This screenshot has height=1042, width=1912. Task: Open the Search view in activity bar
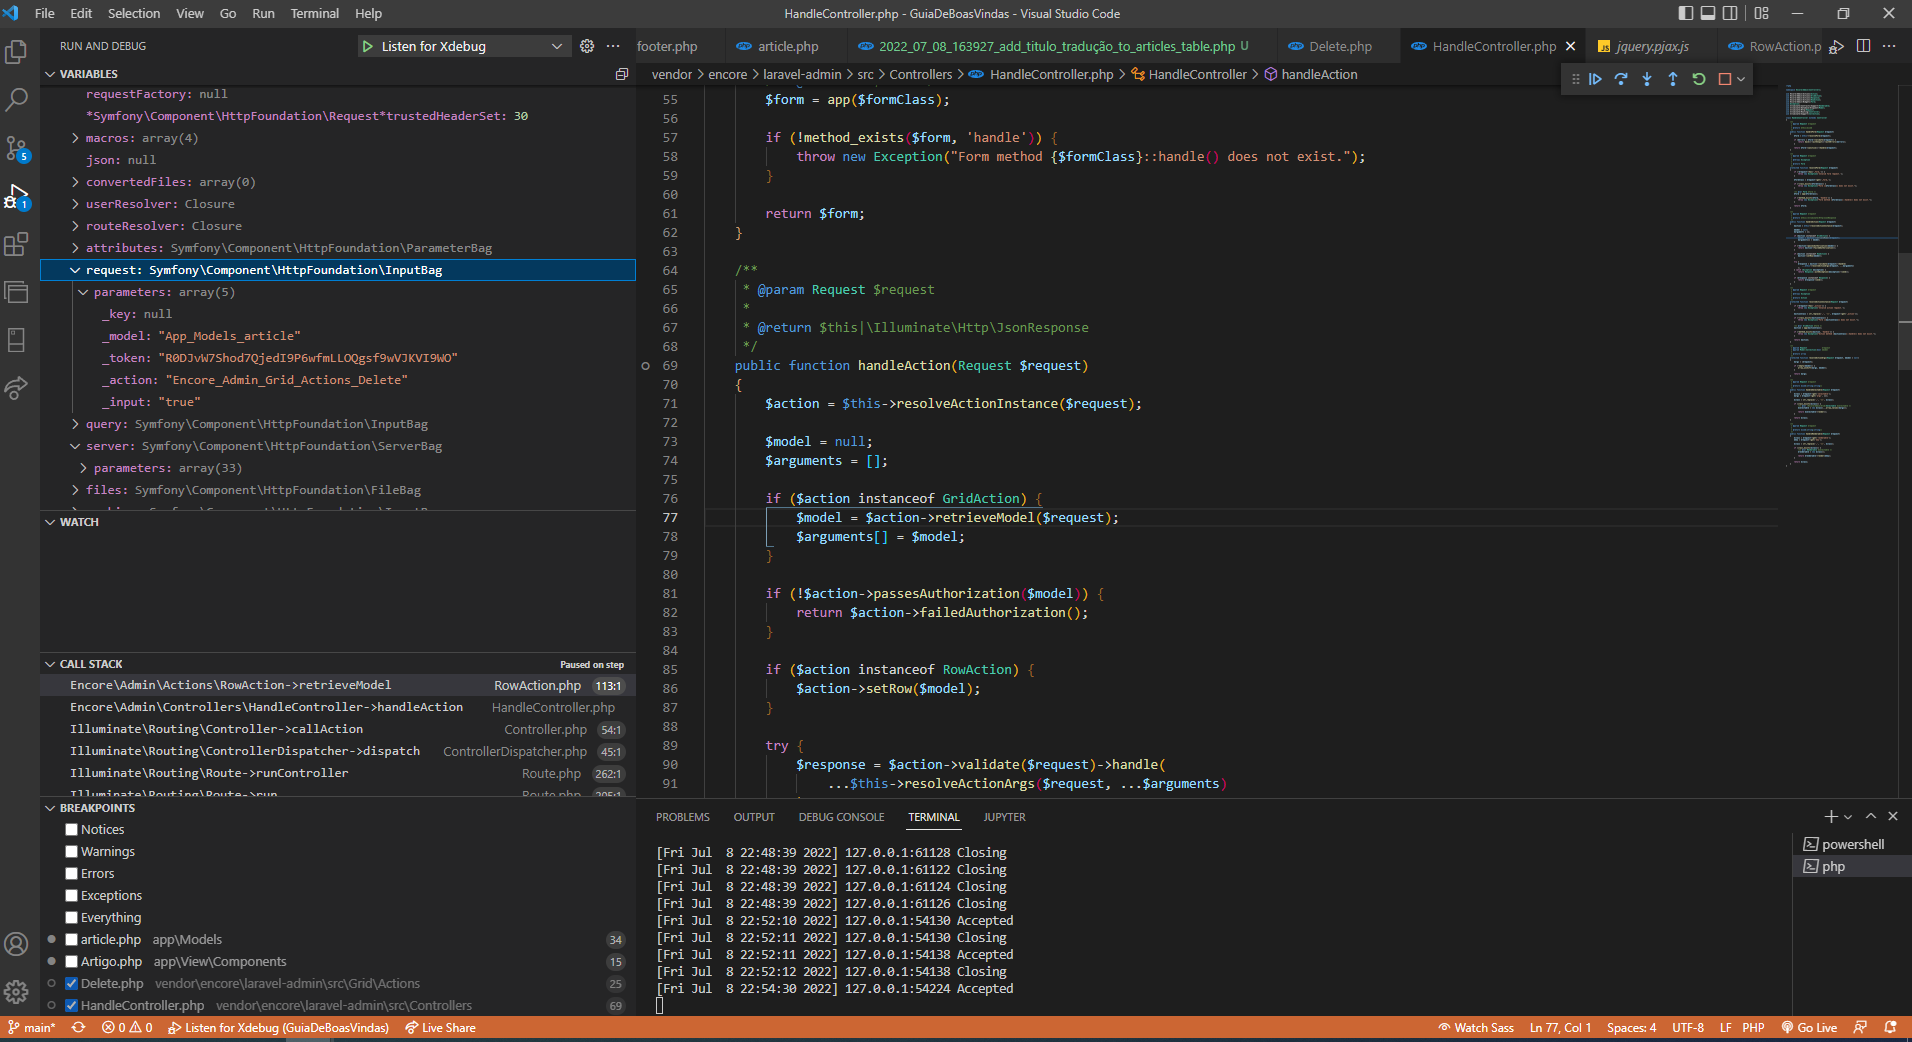[17, 100]
